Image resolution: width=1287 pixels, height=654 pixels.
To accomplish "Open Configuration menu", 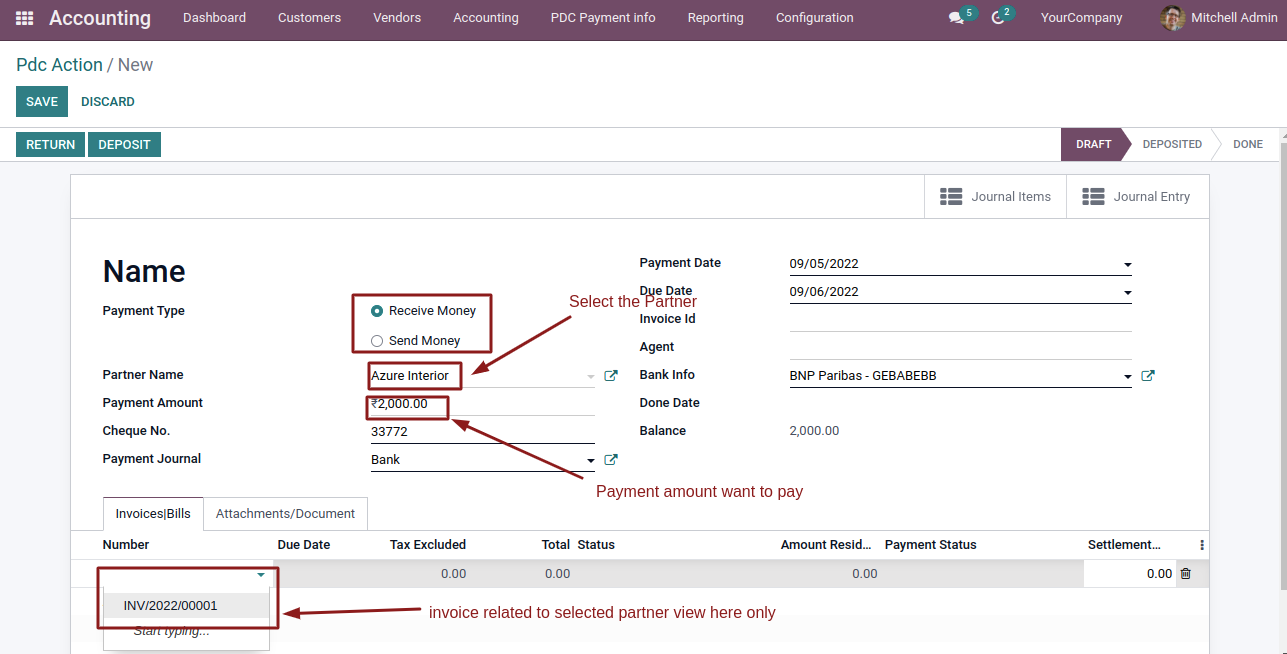I will (815, 18).
